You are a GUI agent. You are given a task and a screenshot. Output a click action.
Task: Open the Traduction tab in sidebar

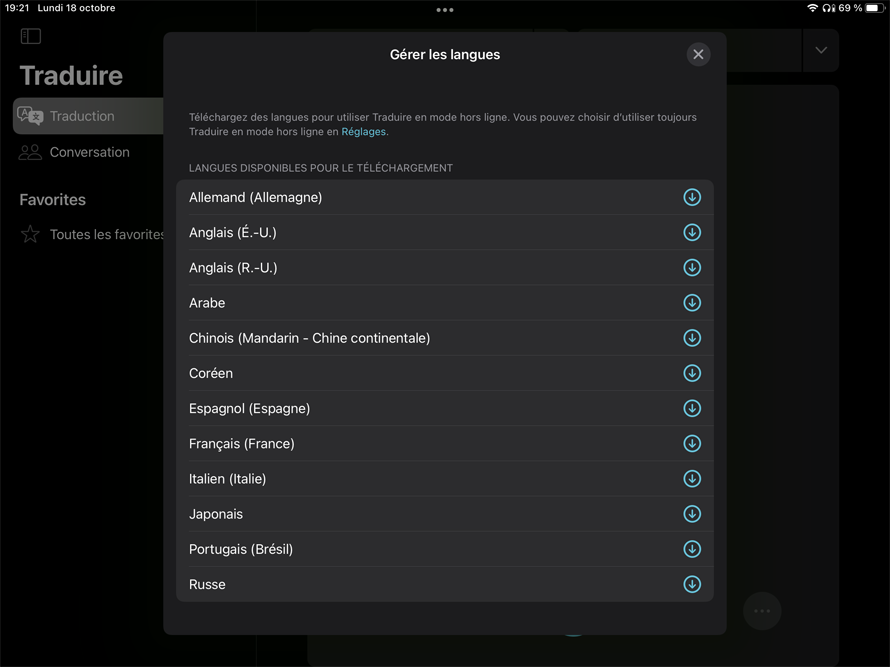[82, 116]
